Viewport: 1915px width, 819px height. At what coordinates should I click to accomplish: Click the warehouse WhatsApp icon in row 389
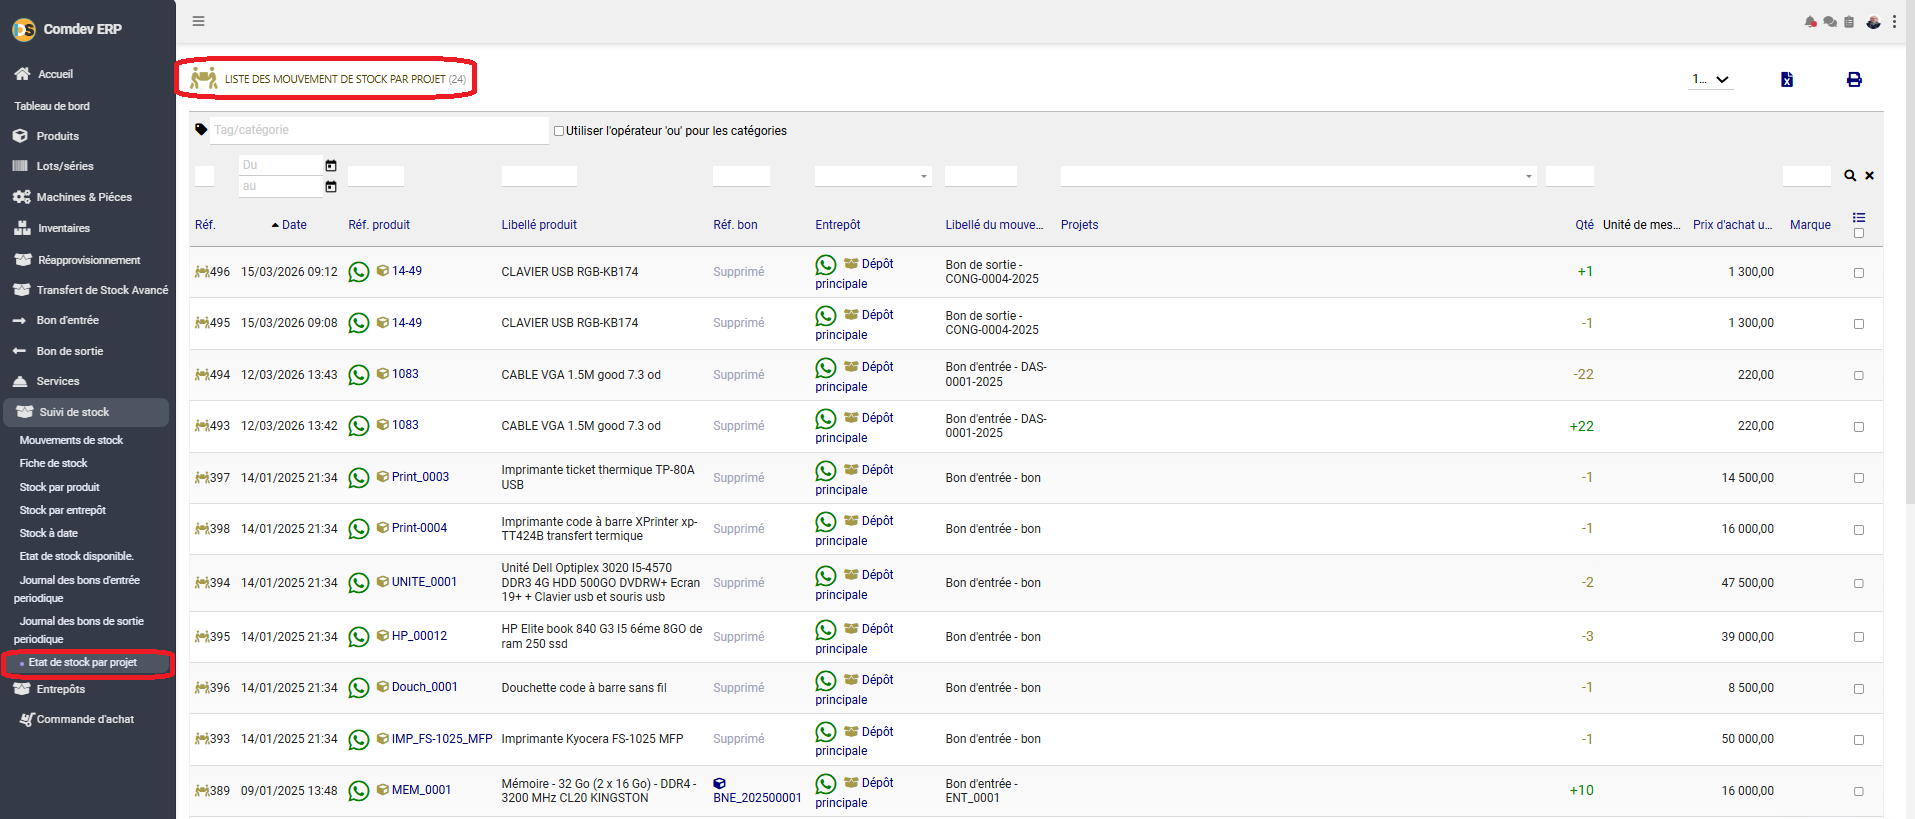click(826, 784)
